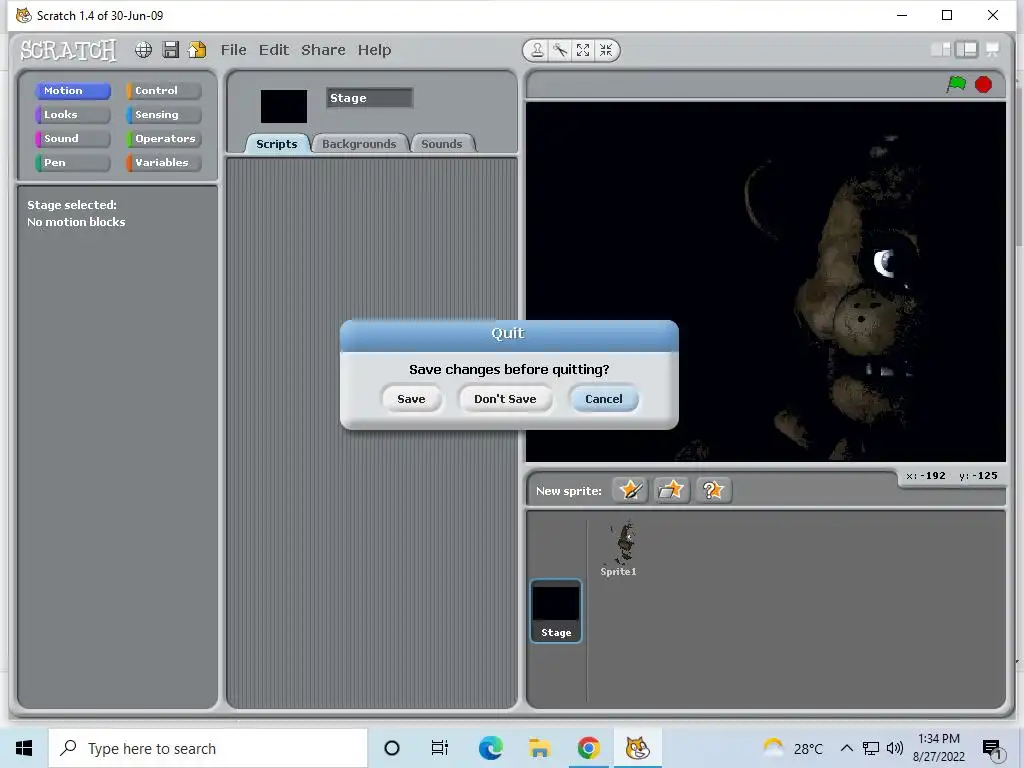Viewport: 1024px width, 768px height.
Task: Open the notification center icon
Action: (992, 748)
